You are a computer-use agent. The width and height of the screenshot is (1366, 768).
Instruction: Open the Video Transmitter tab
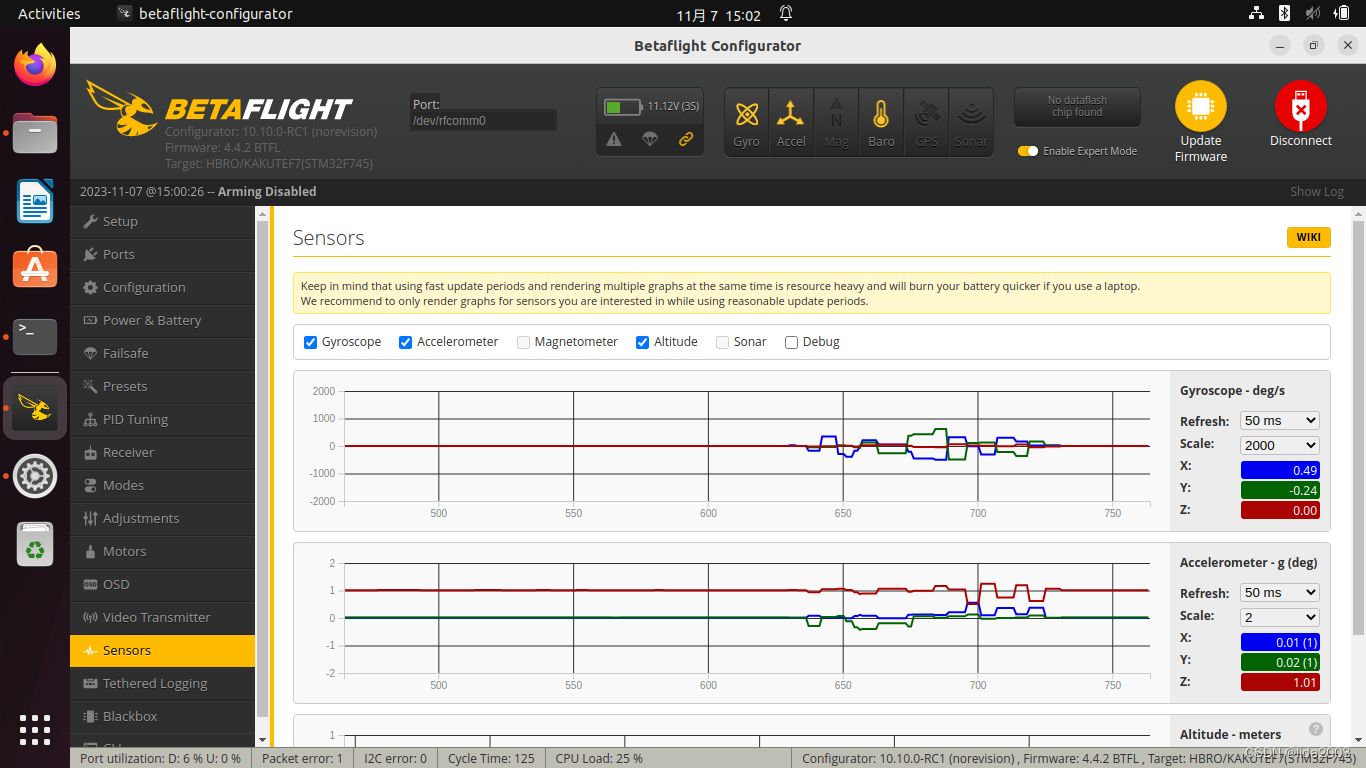tap(162, 618)
